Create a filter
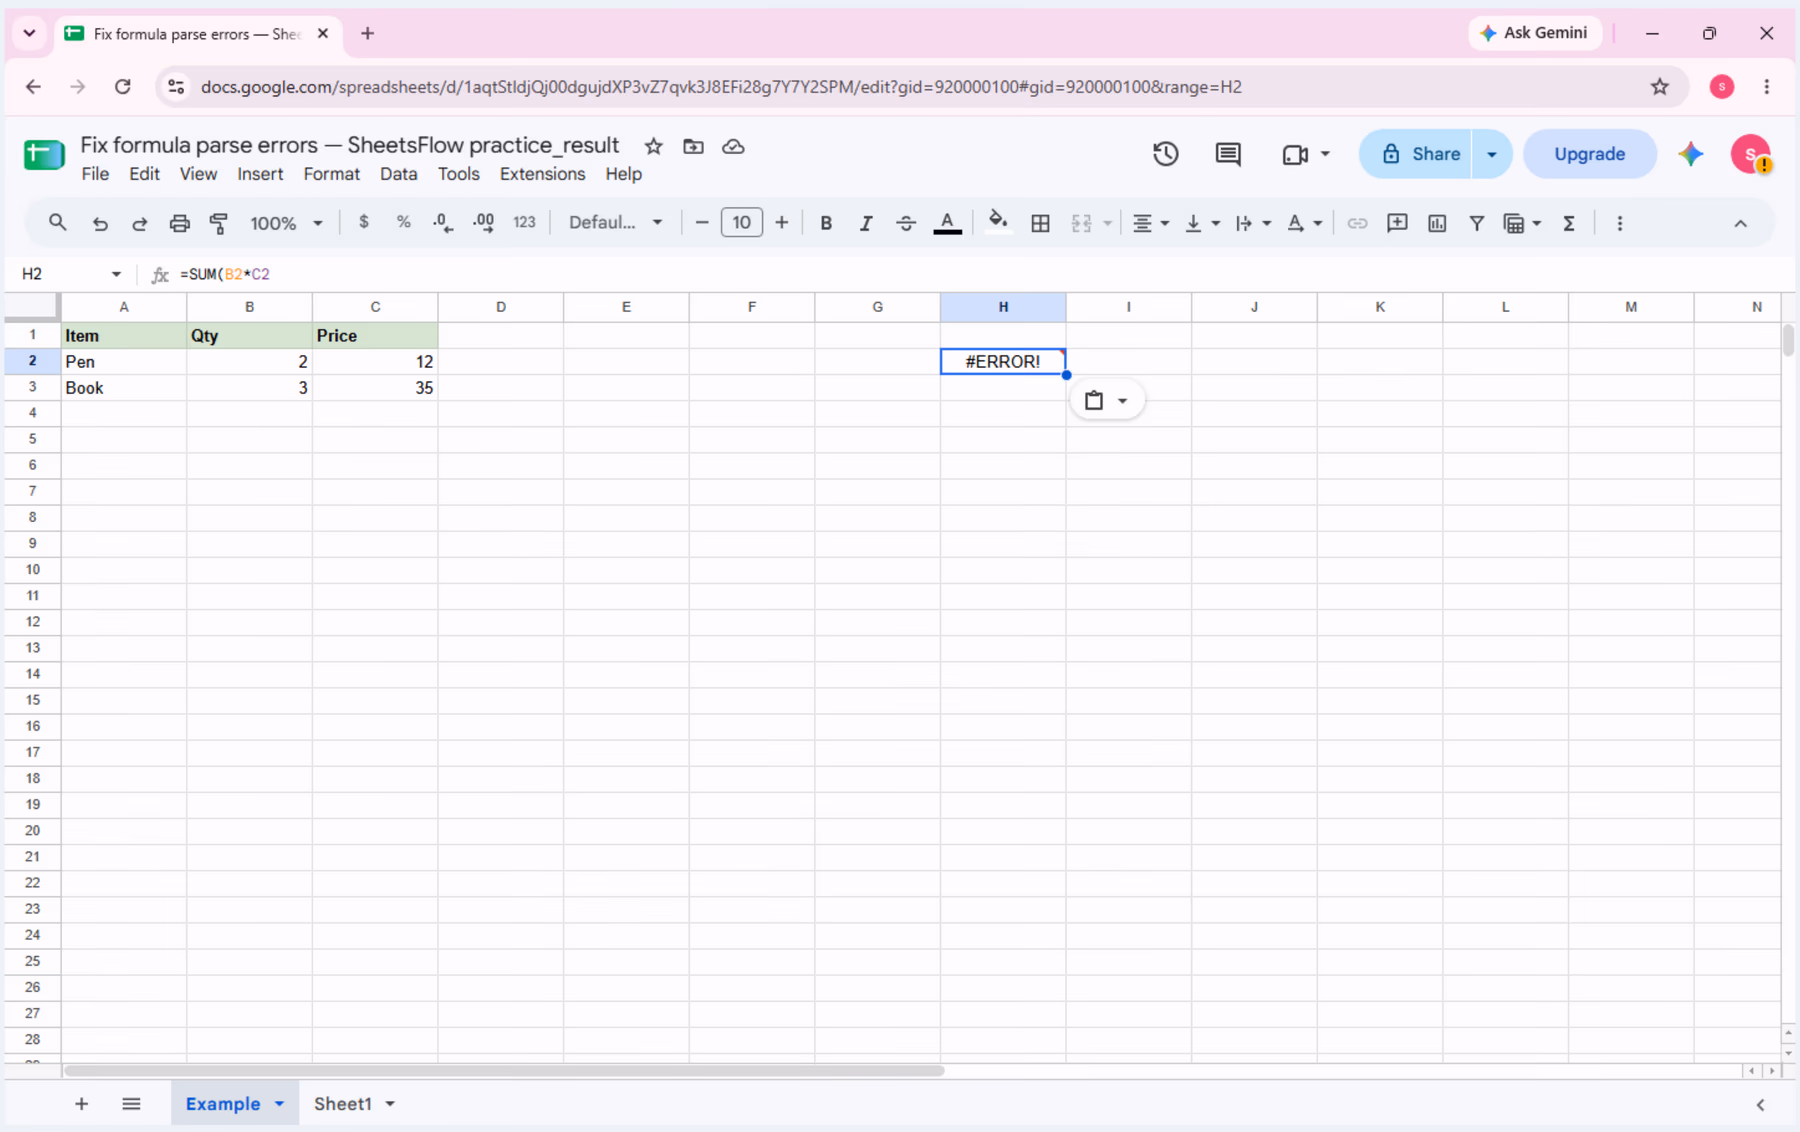The width and height of the screenshot is (1800, 1132). pyautogui.click(x=1476, y=223)
